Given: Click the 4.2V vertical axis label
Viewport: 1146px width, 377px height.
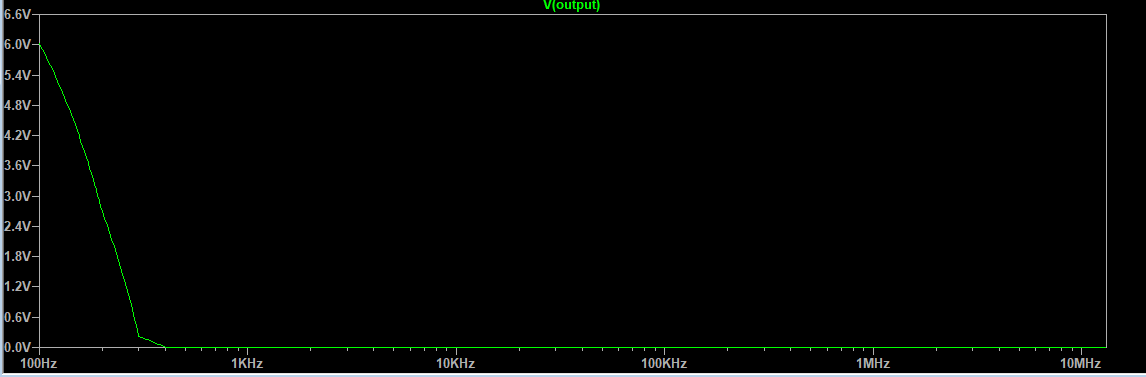Looking at the screenshot, I should click(18, 136).
